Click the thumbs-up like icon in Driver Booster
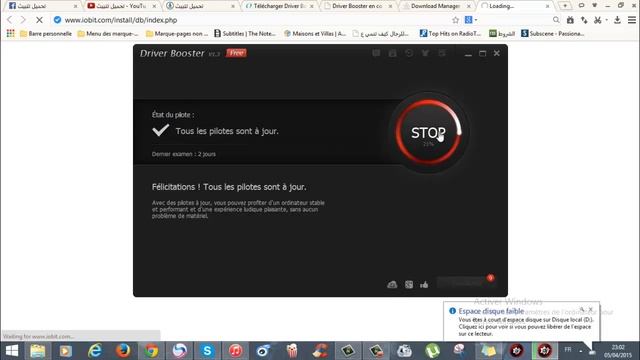 click(424, 284)
